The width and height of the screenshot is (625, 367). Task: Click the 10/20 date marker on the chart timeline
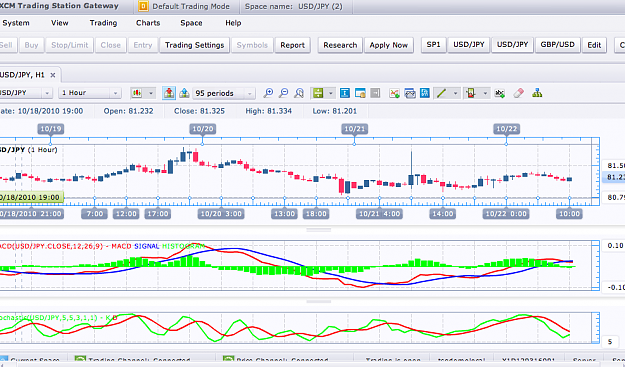202,129
